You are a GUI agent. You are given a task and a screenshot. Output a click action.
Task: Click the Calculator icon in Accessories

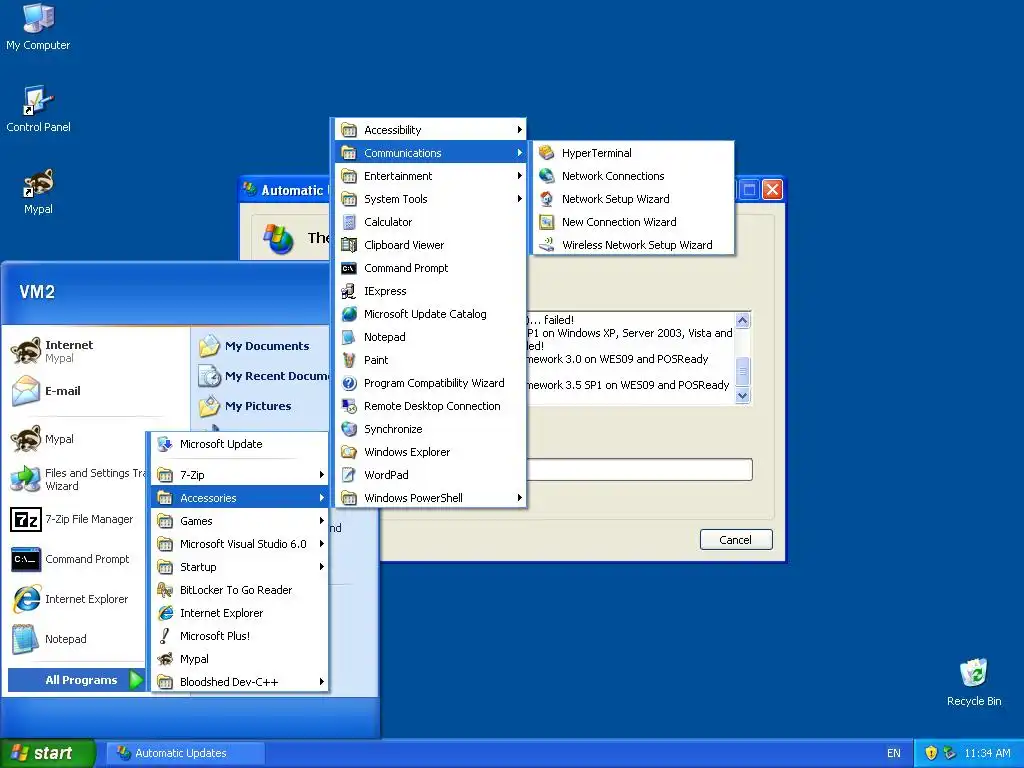pos(349,222)
